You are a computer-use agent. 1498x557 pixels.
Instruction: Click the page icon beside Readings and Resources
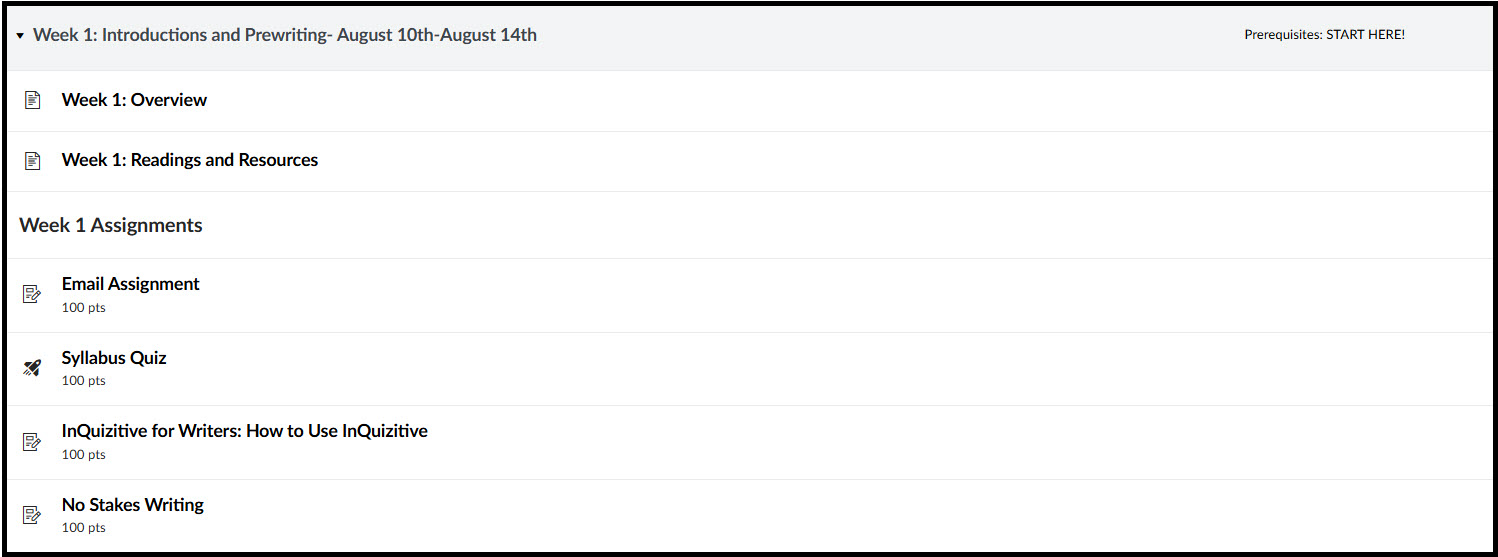(33, 160)
